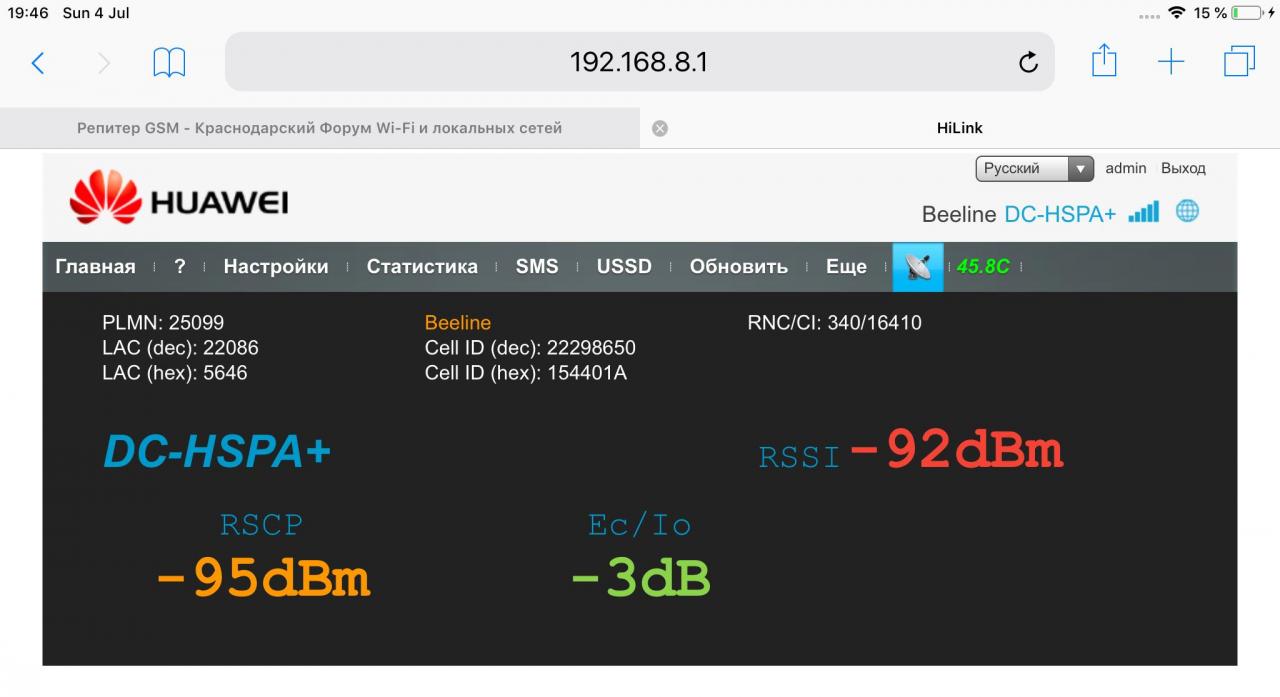Open the USSD menu item
Screen dimensions: 1280x697
tap(624, 267)
